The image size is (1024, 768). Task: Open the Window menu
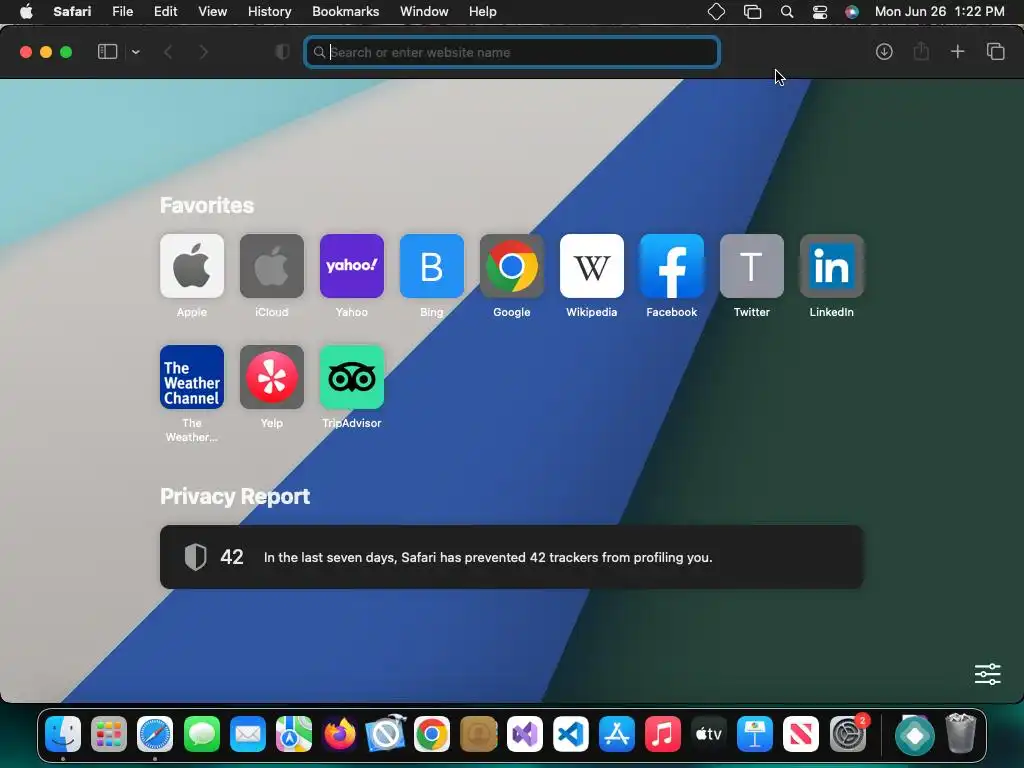tap(424, 12)
